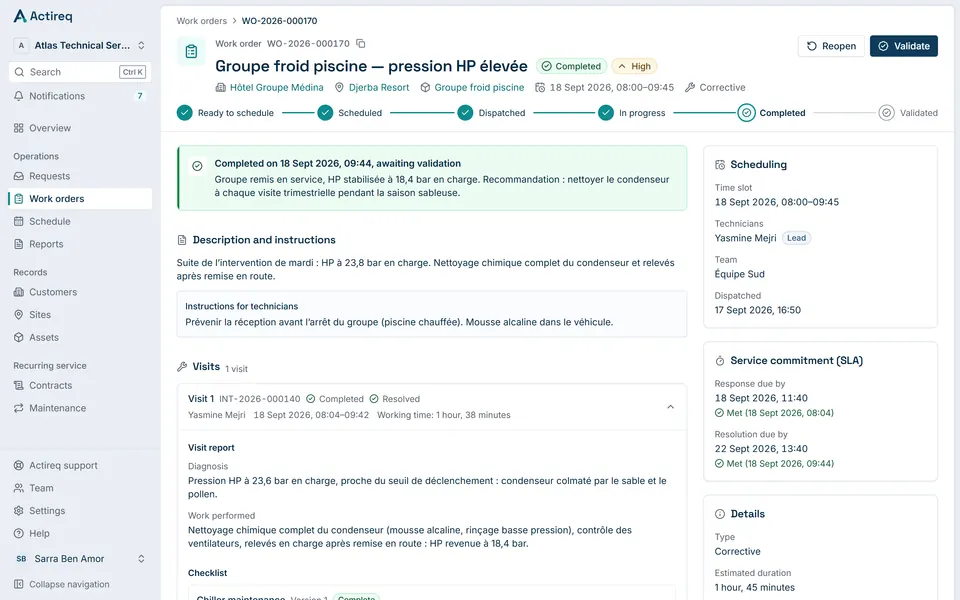Image resolution: width=960 pixels, height=600 pixels.
Task: Click the Resolved status on Visit 1
Action: click(395, 399)
